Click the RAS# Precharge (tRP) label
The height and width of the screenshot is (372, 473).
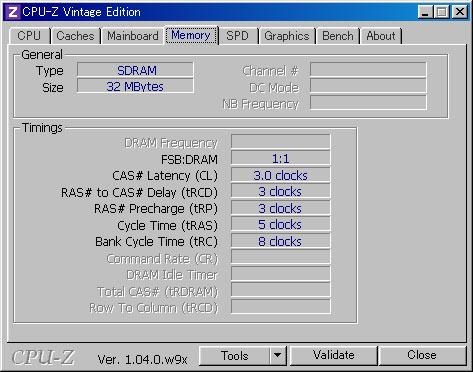click(156, 209)
